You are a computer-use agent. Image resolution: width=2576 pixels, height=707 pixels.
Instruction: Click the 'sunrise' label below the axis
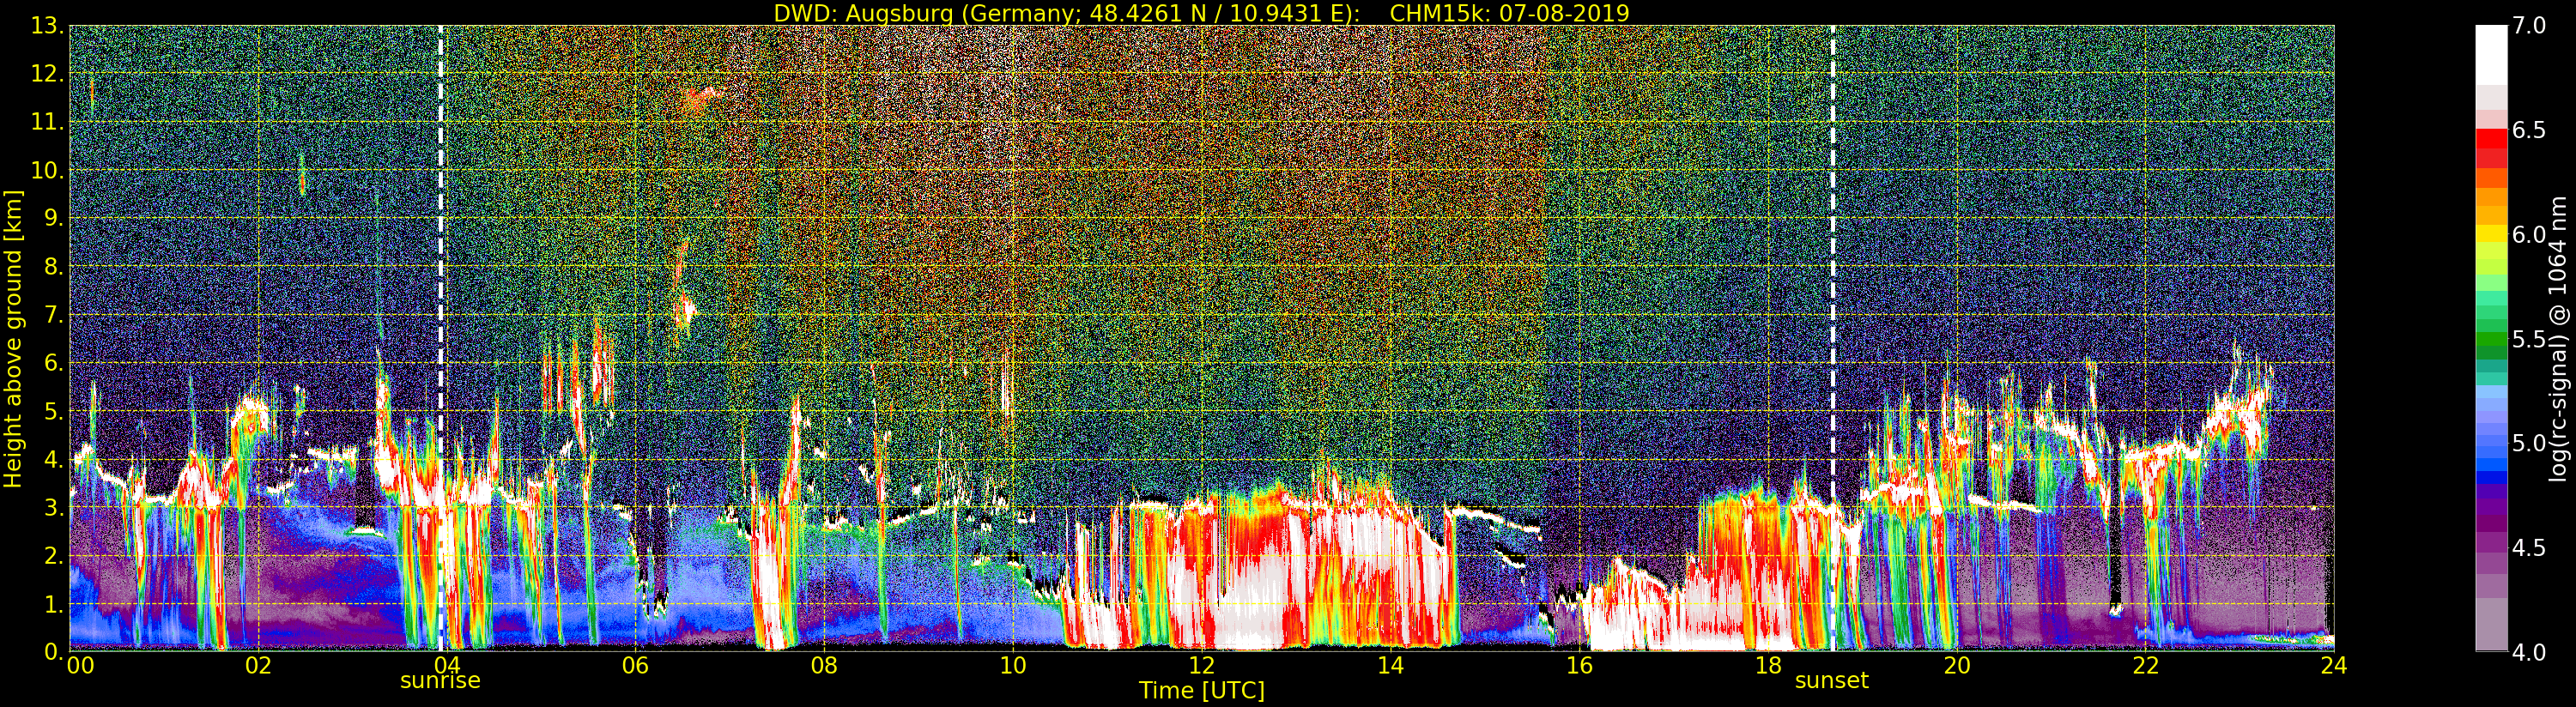pos(440,681)
